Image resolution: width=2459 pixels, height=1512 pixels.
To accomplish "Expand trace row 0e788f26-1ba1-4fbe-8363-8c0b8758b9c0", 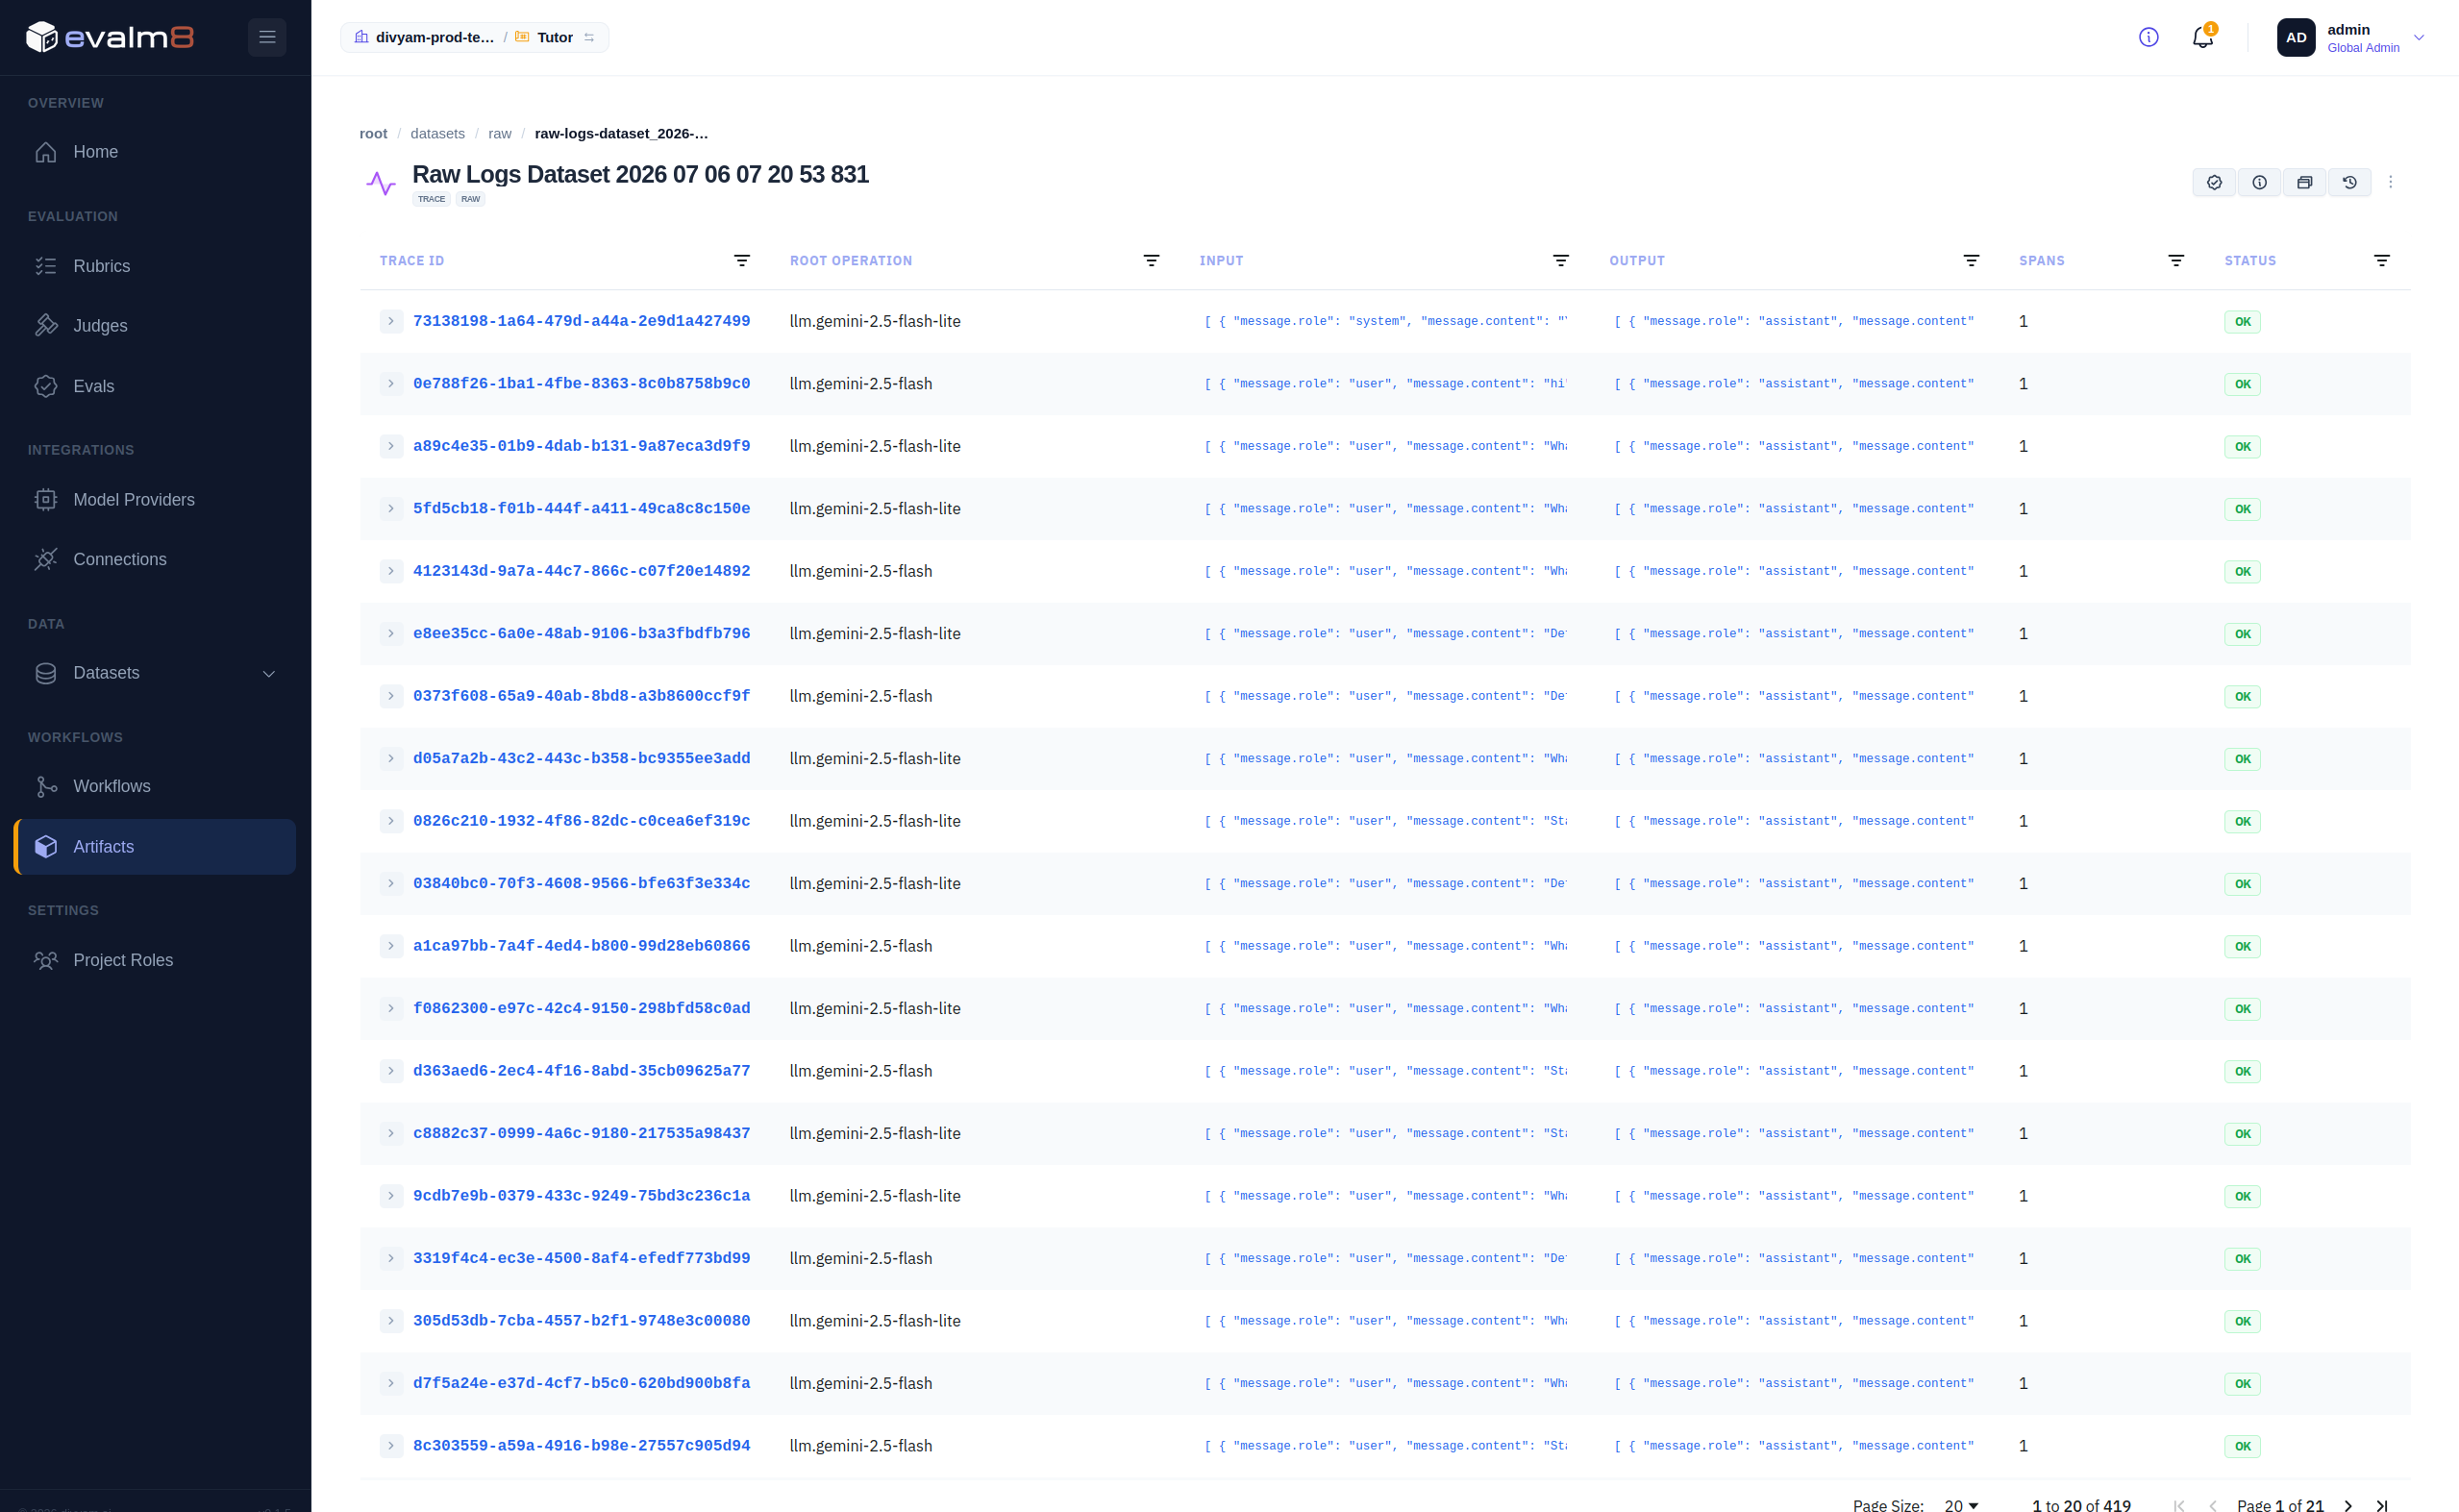I will coord(391,384).
